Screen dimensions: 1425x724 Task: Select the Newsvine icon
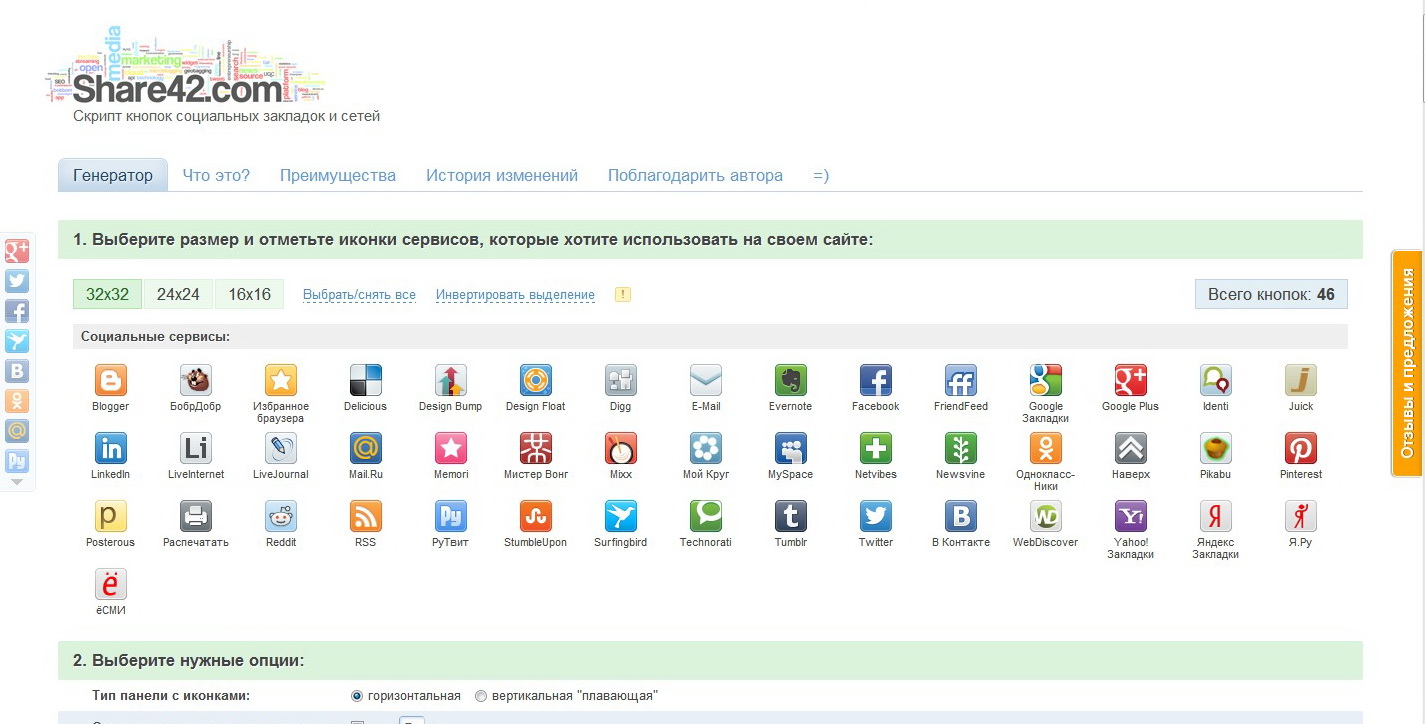point(961,448)
